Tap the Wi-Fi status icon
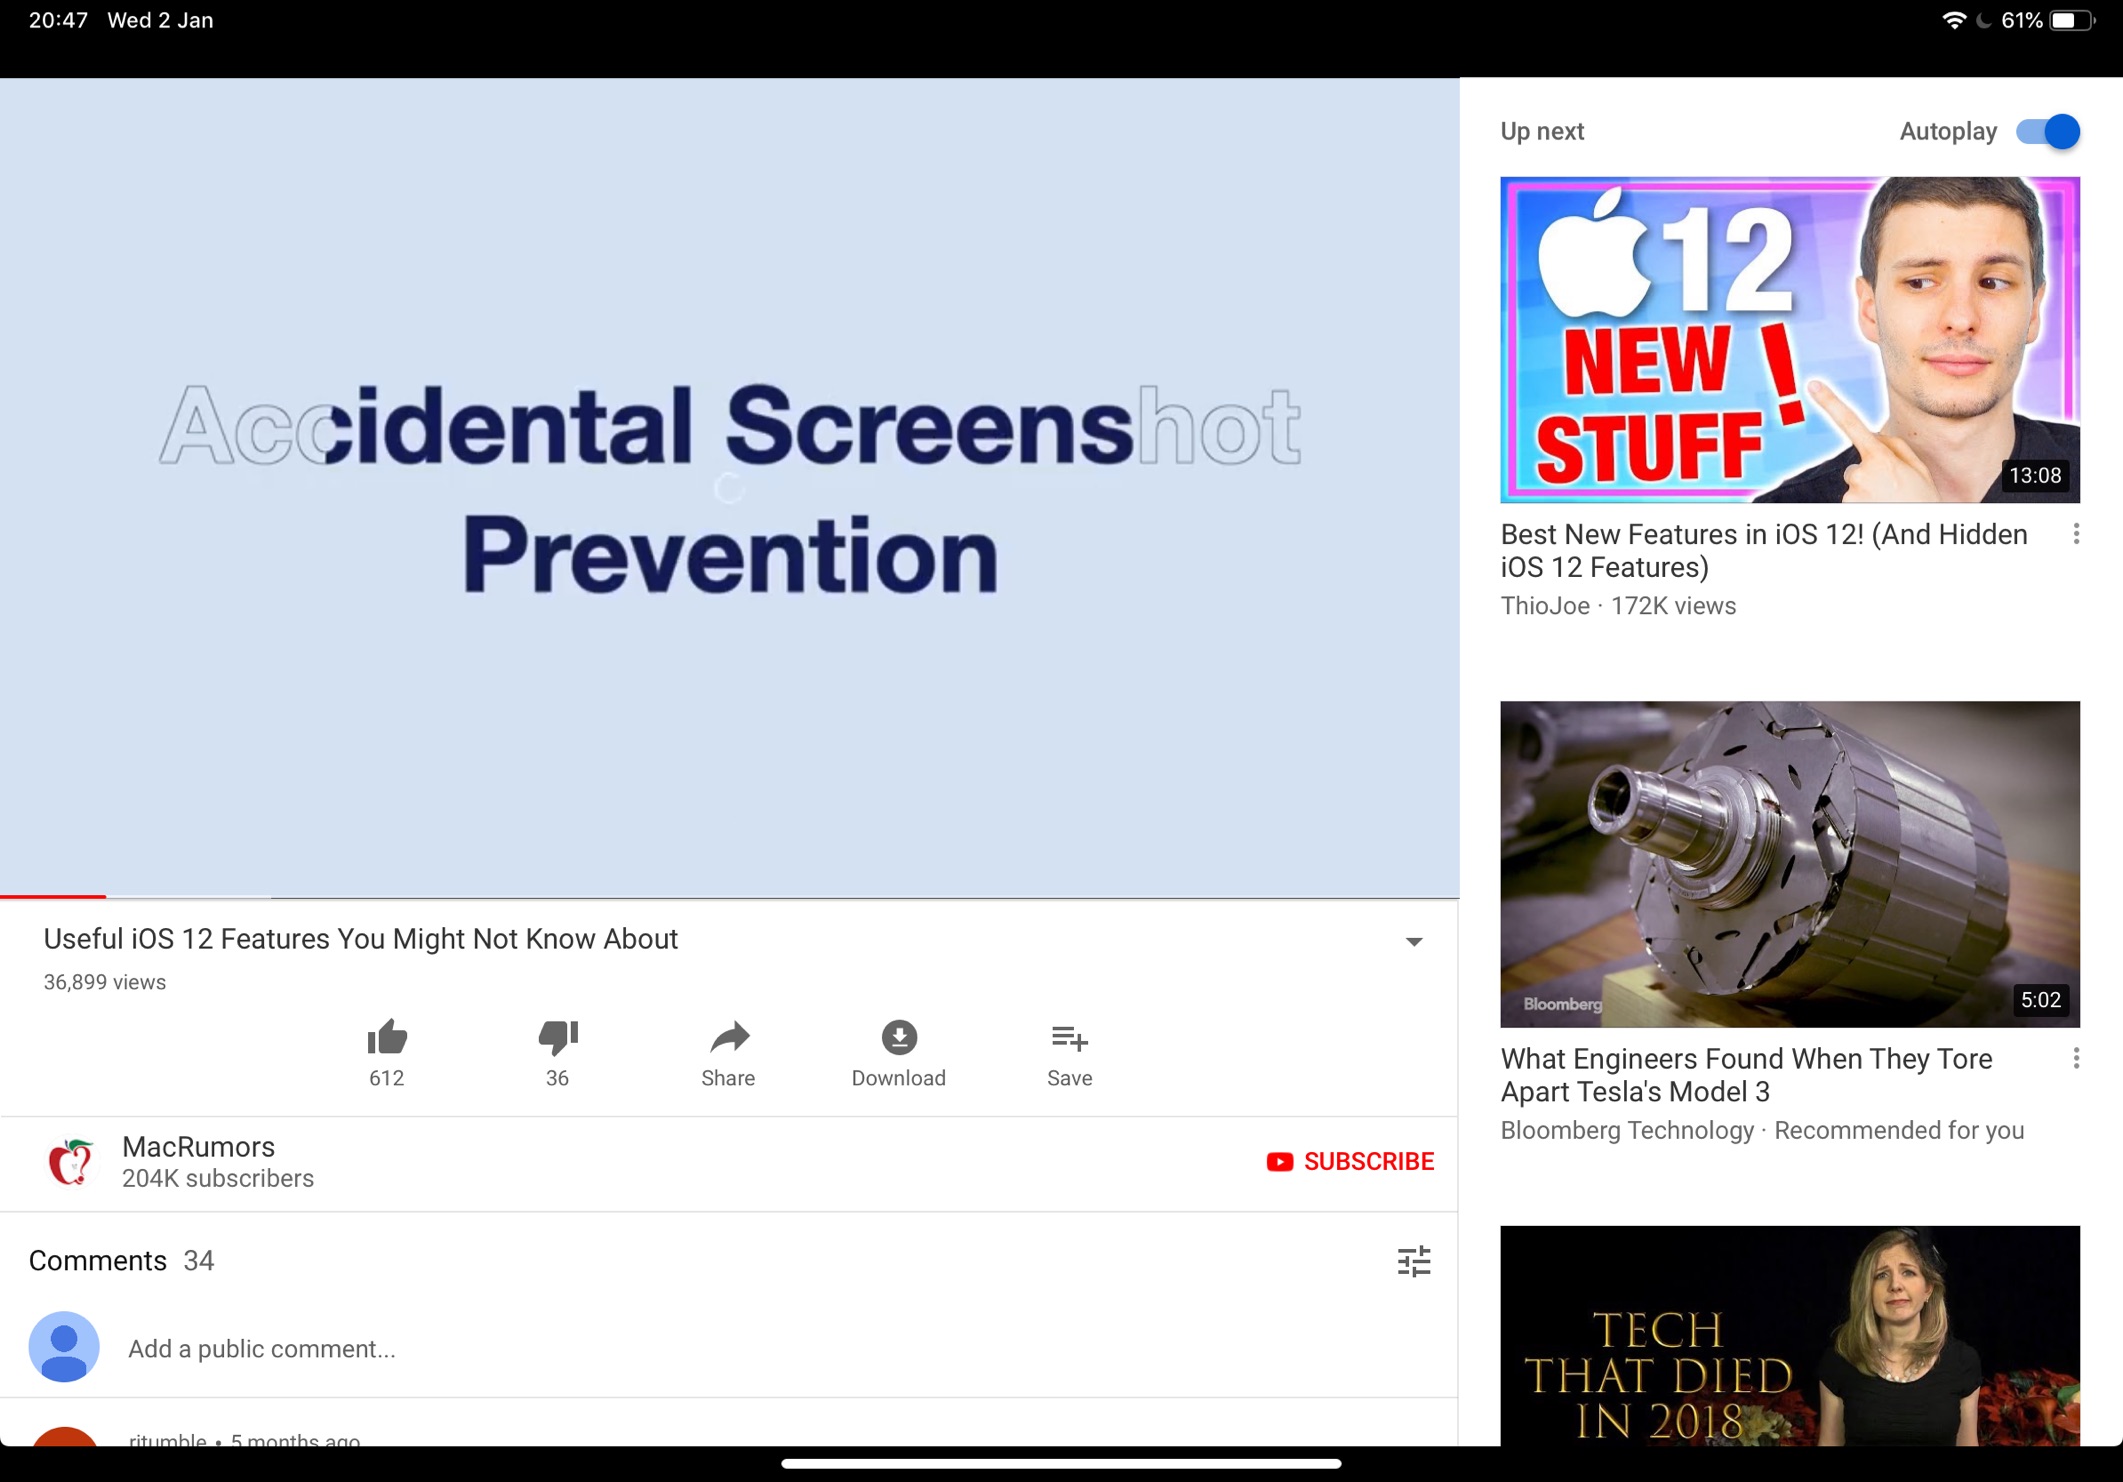Screen dimensions: 2123x1482 1953,20
